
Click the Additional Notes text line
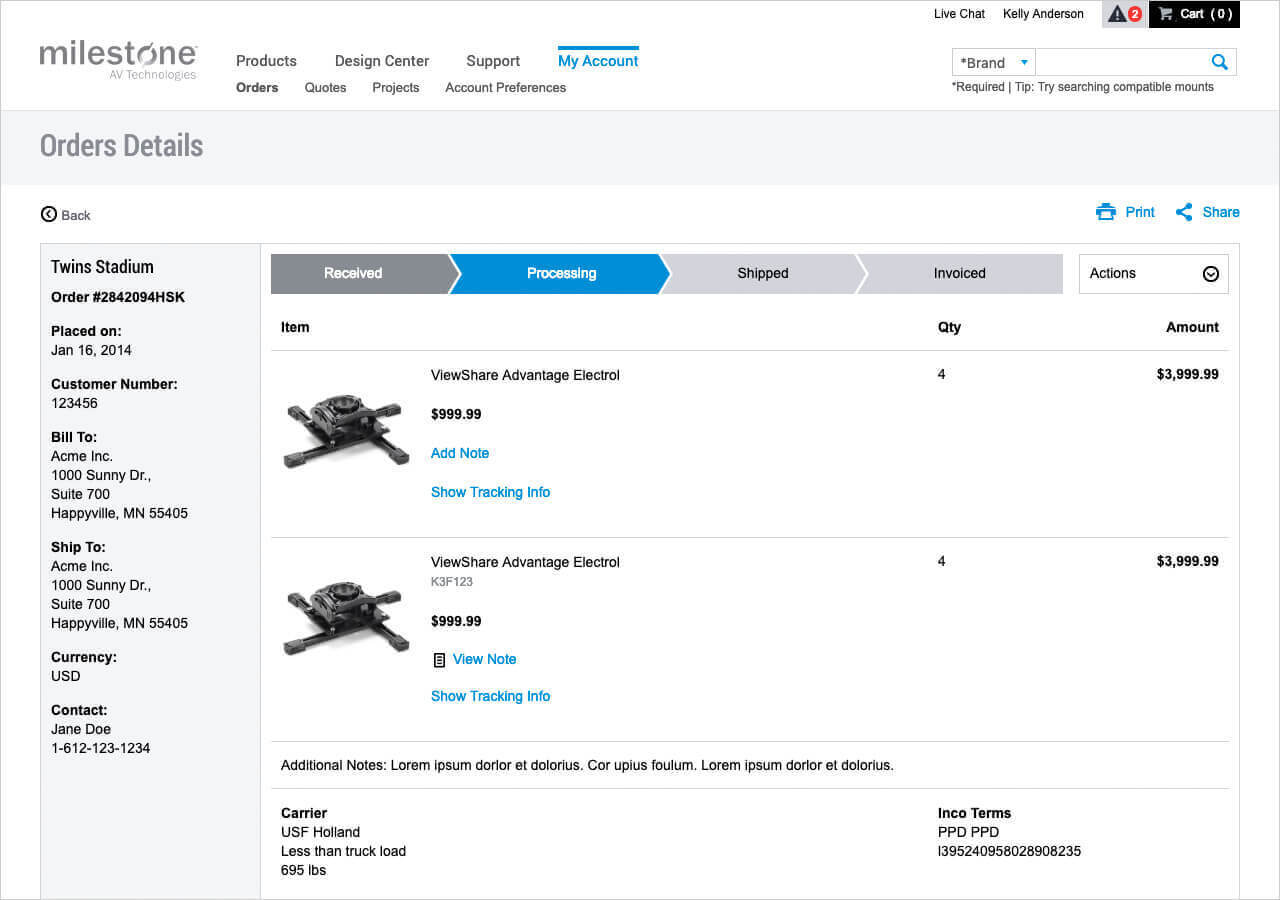point(587,765)
